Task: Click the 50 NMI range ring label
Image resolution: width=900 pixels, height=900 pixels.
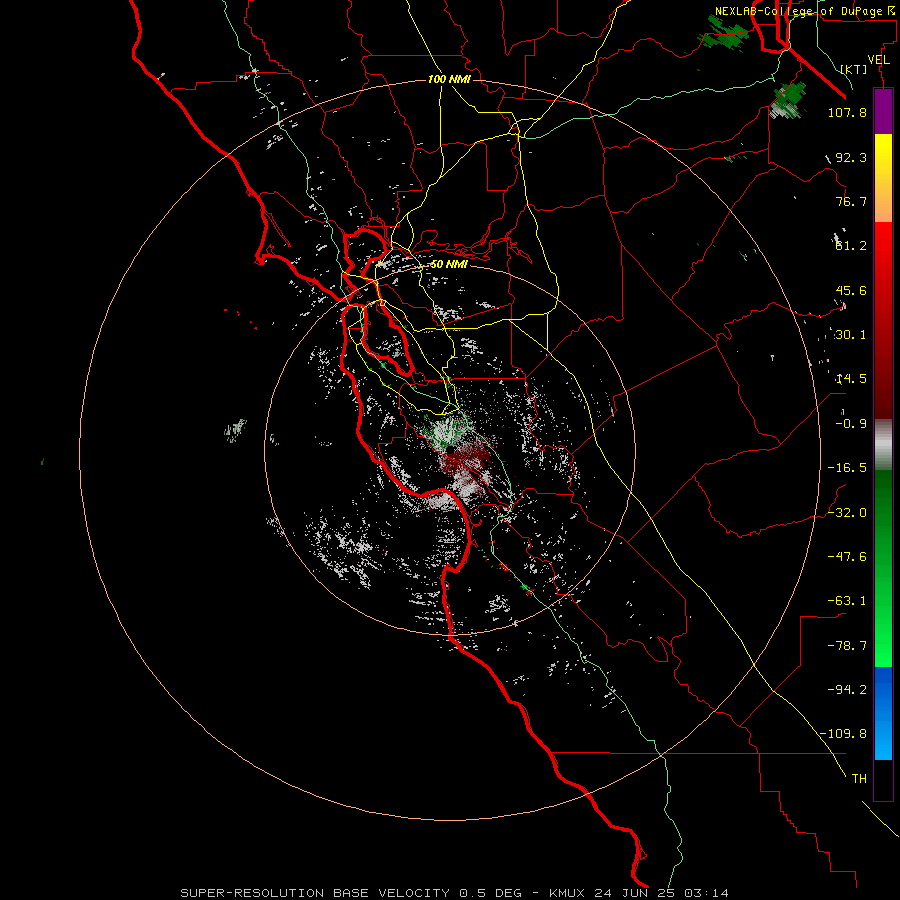Action: click(449, 264)
